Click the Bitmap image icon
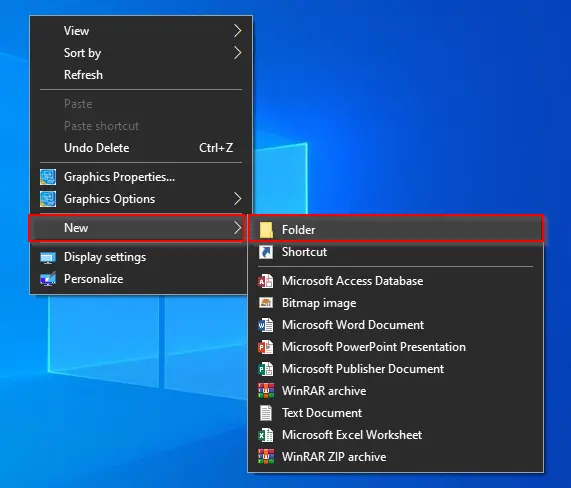Screen dimensions: 571x488 point(266,303)
